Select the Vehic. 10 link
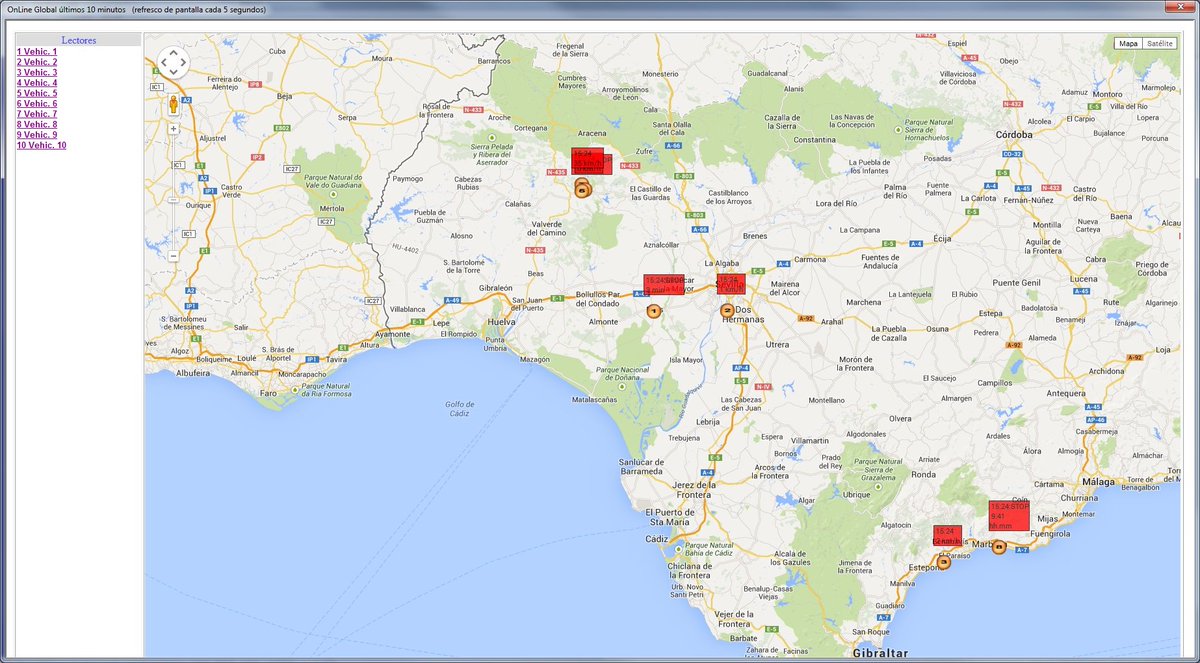 click(x=42, y=144)
